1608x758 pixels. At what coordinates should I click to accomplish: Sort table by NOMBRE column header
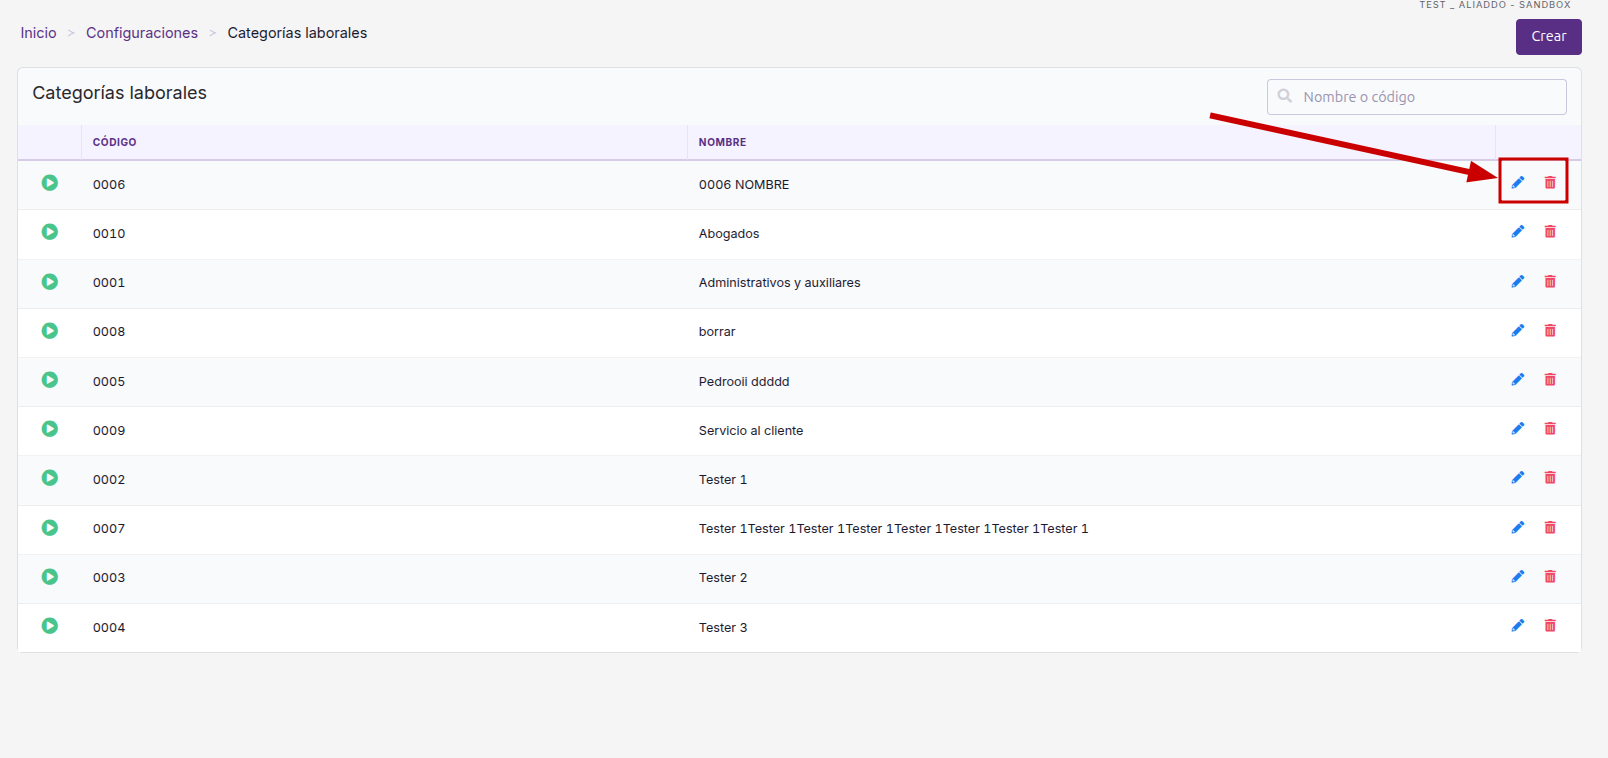pyautogui.click(x=722, y=142)
